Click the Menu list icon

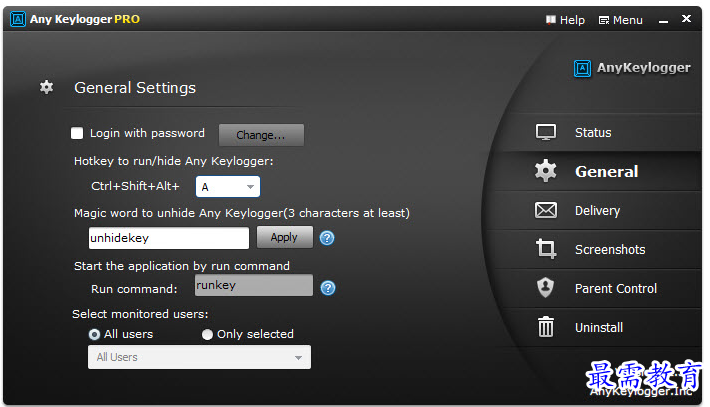[604, 20]
